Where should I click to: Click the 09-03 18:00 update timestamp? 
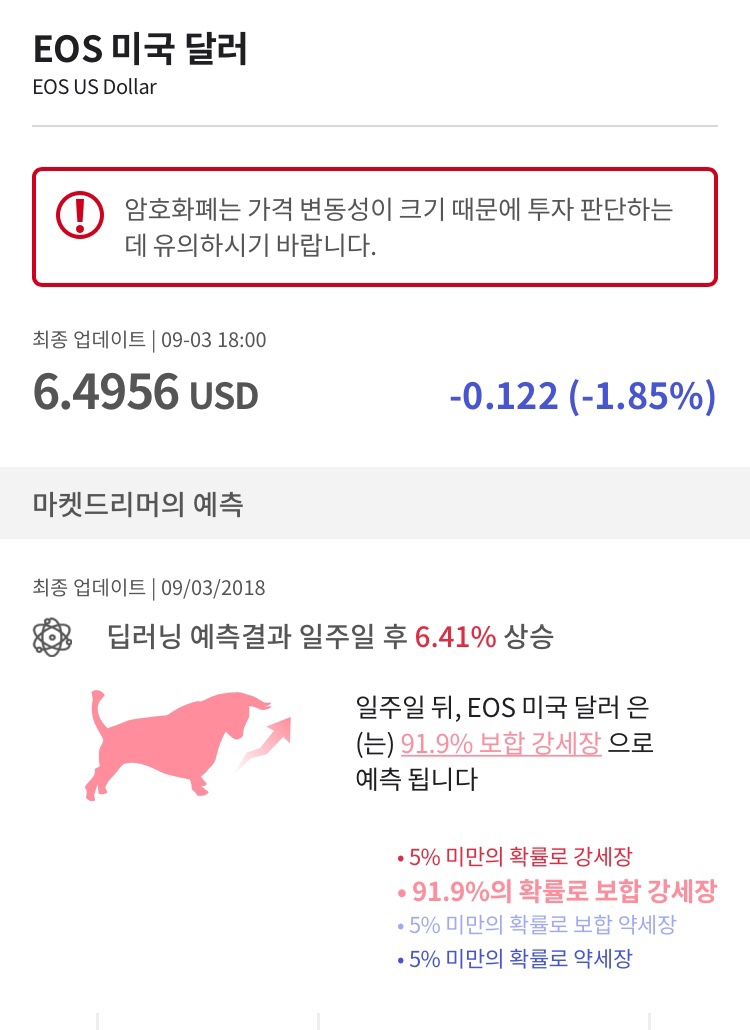pos(213,340)
